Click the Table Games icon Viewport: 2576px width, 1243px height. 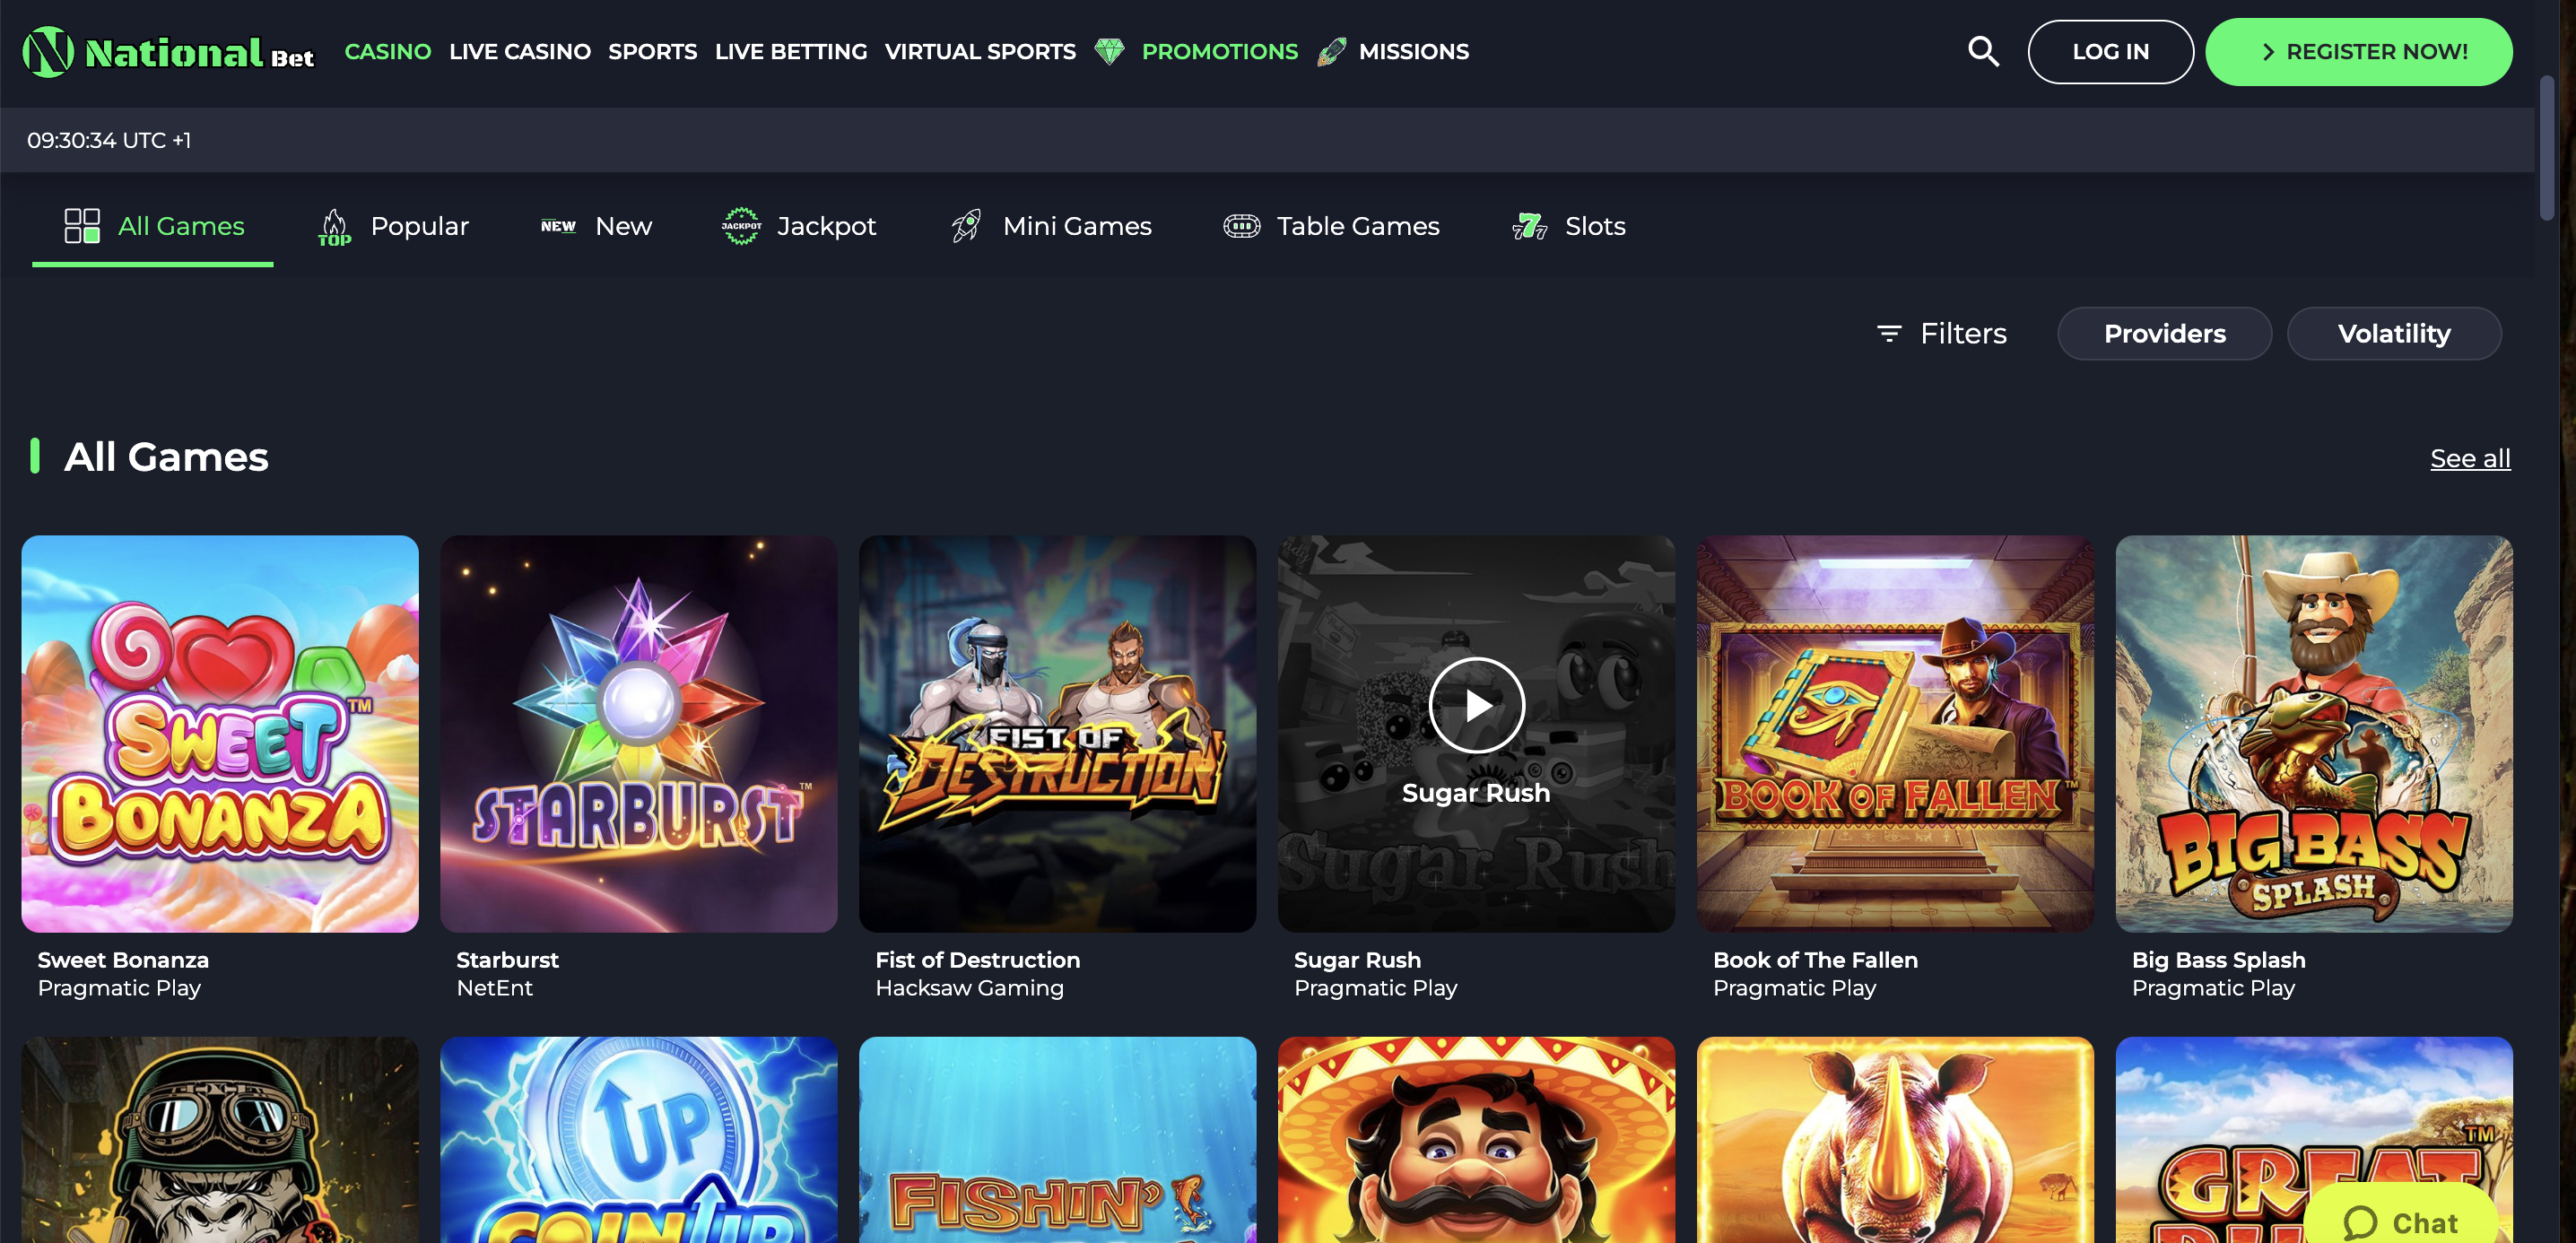tap(1241, 226)
